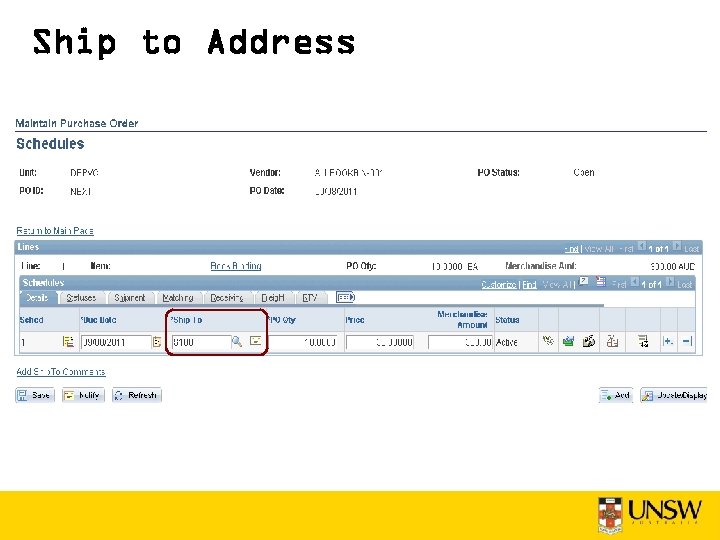Click the Schedules grid view-in-new-window icon
Viewport: 720px width, 540px height.
(x=584, y=281)
